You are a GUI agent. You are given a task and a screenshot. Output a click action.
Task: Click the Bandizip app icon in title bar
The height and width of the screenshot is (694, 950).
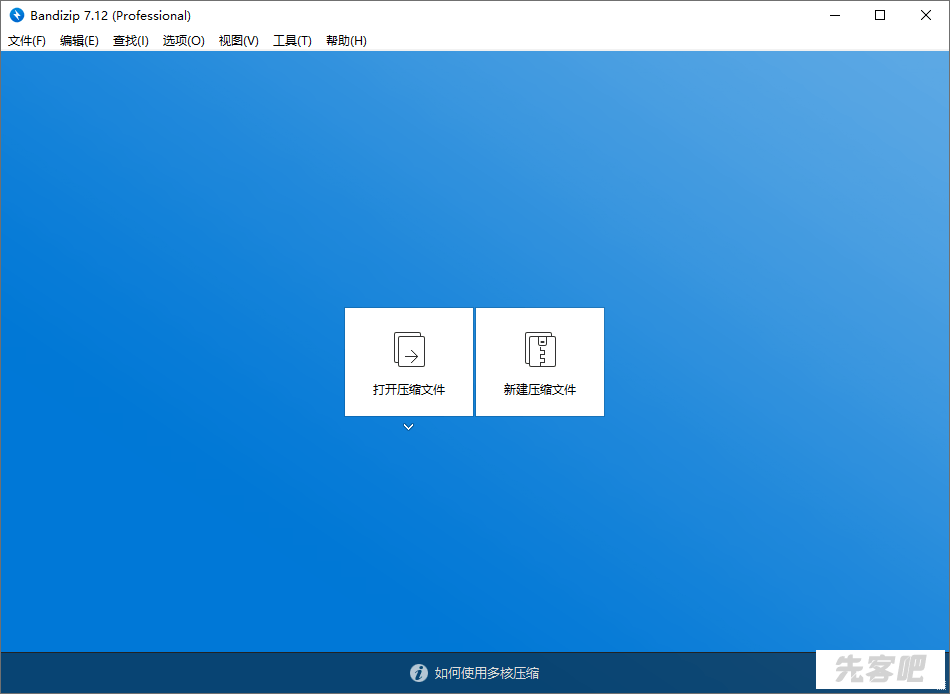click(16, 15)
